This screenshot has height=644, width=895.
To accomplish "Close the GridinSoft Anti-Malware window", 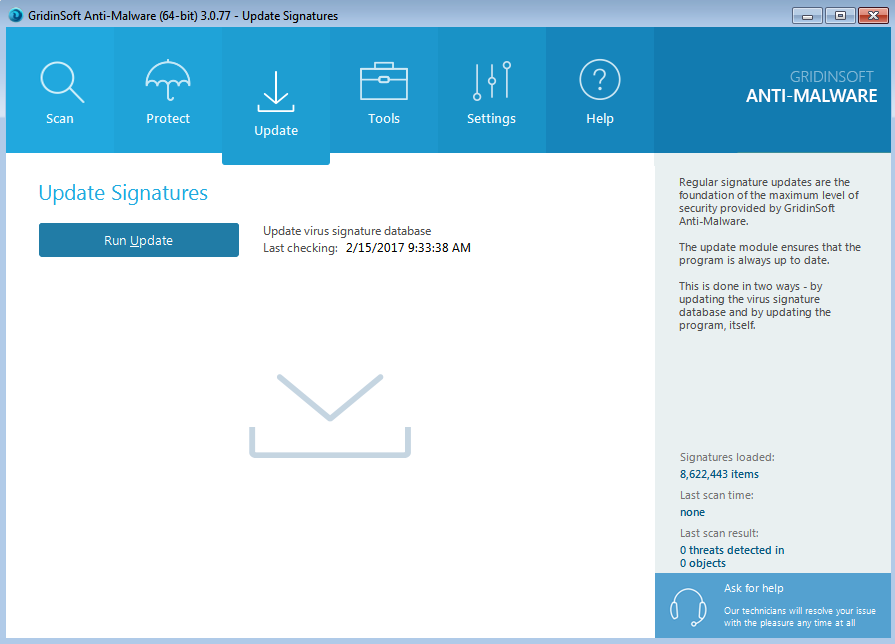I will tap(872, 15).
